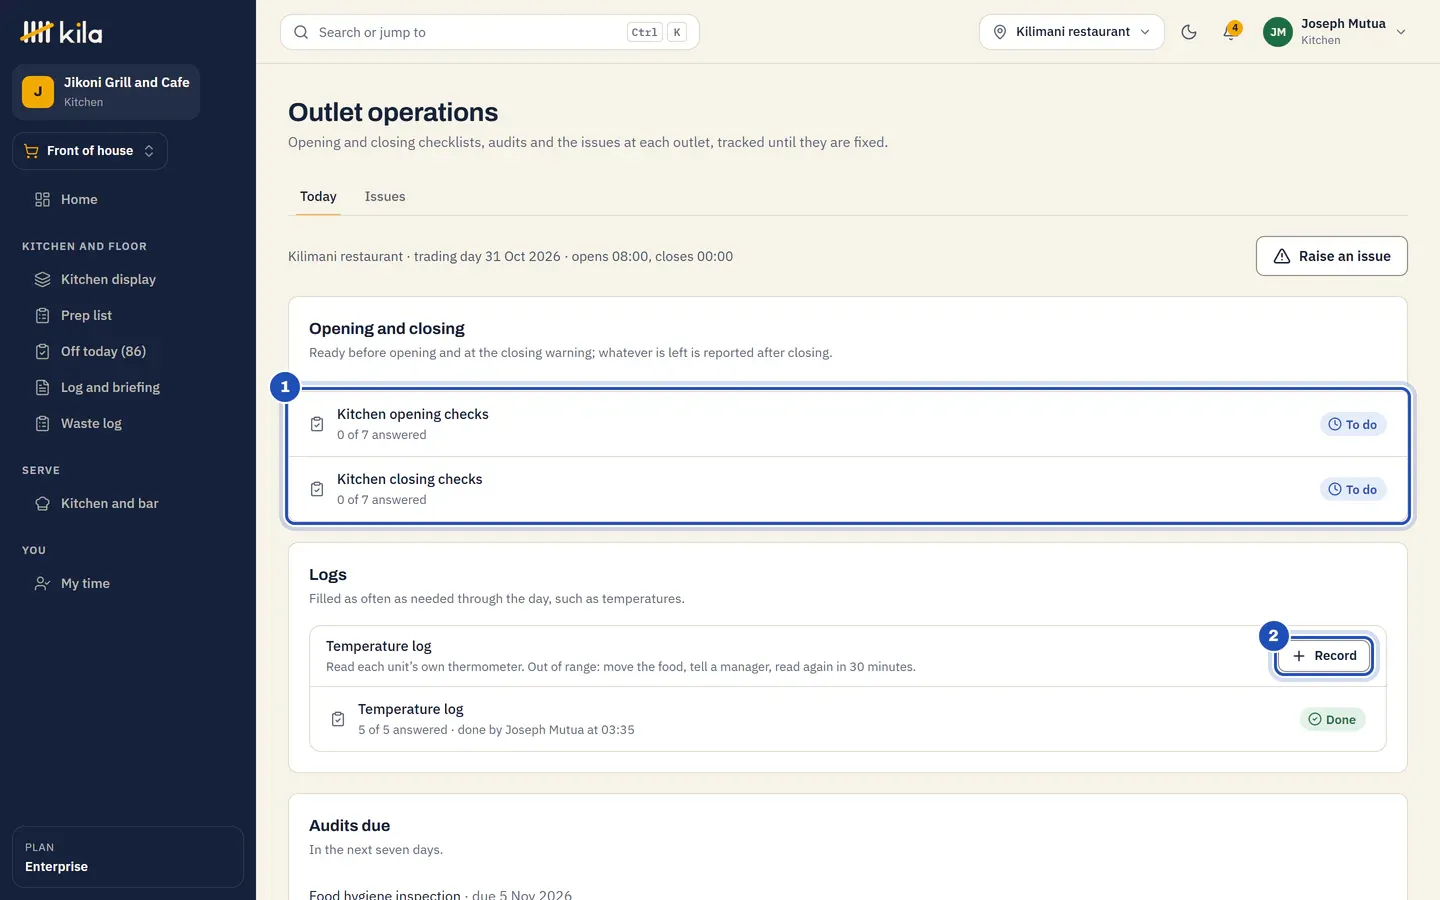Click To do status on closing checks

[x=1353, y=489]
